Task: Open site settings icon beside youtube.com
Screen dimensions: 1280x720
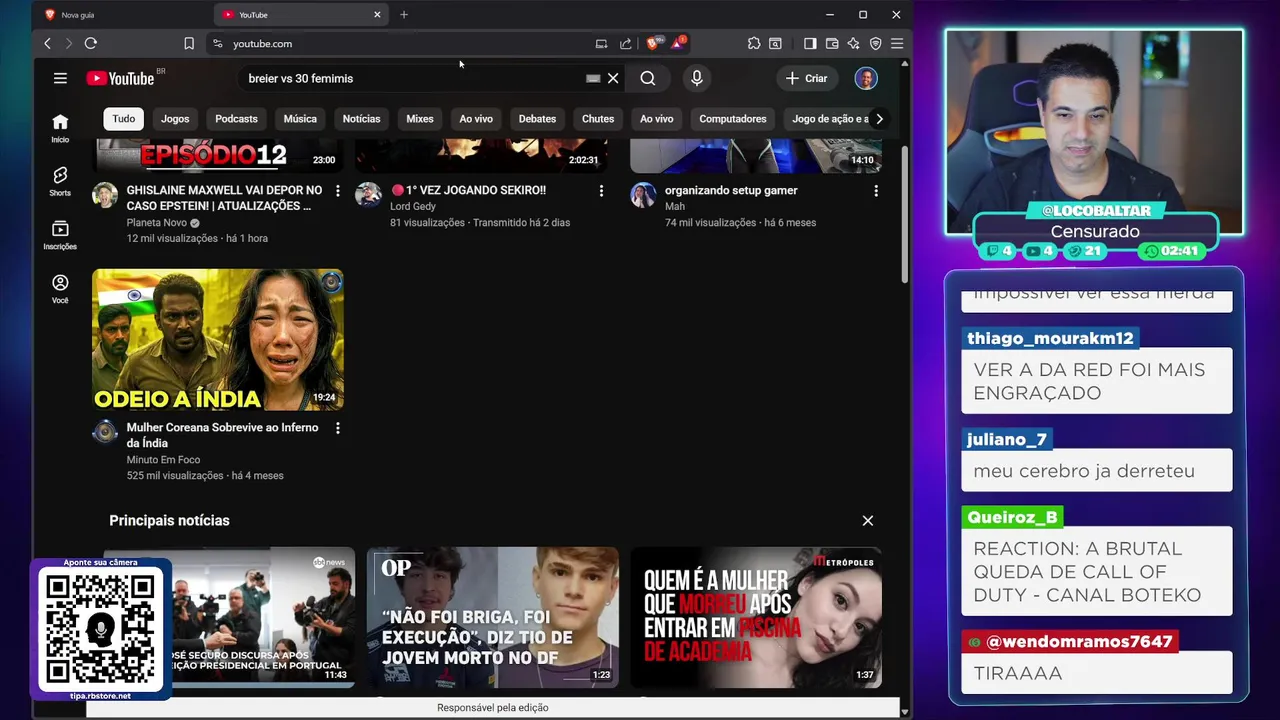Action: pos(217,43)
